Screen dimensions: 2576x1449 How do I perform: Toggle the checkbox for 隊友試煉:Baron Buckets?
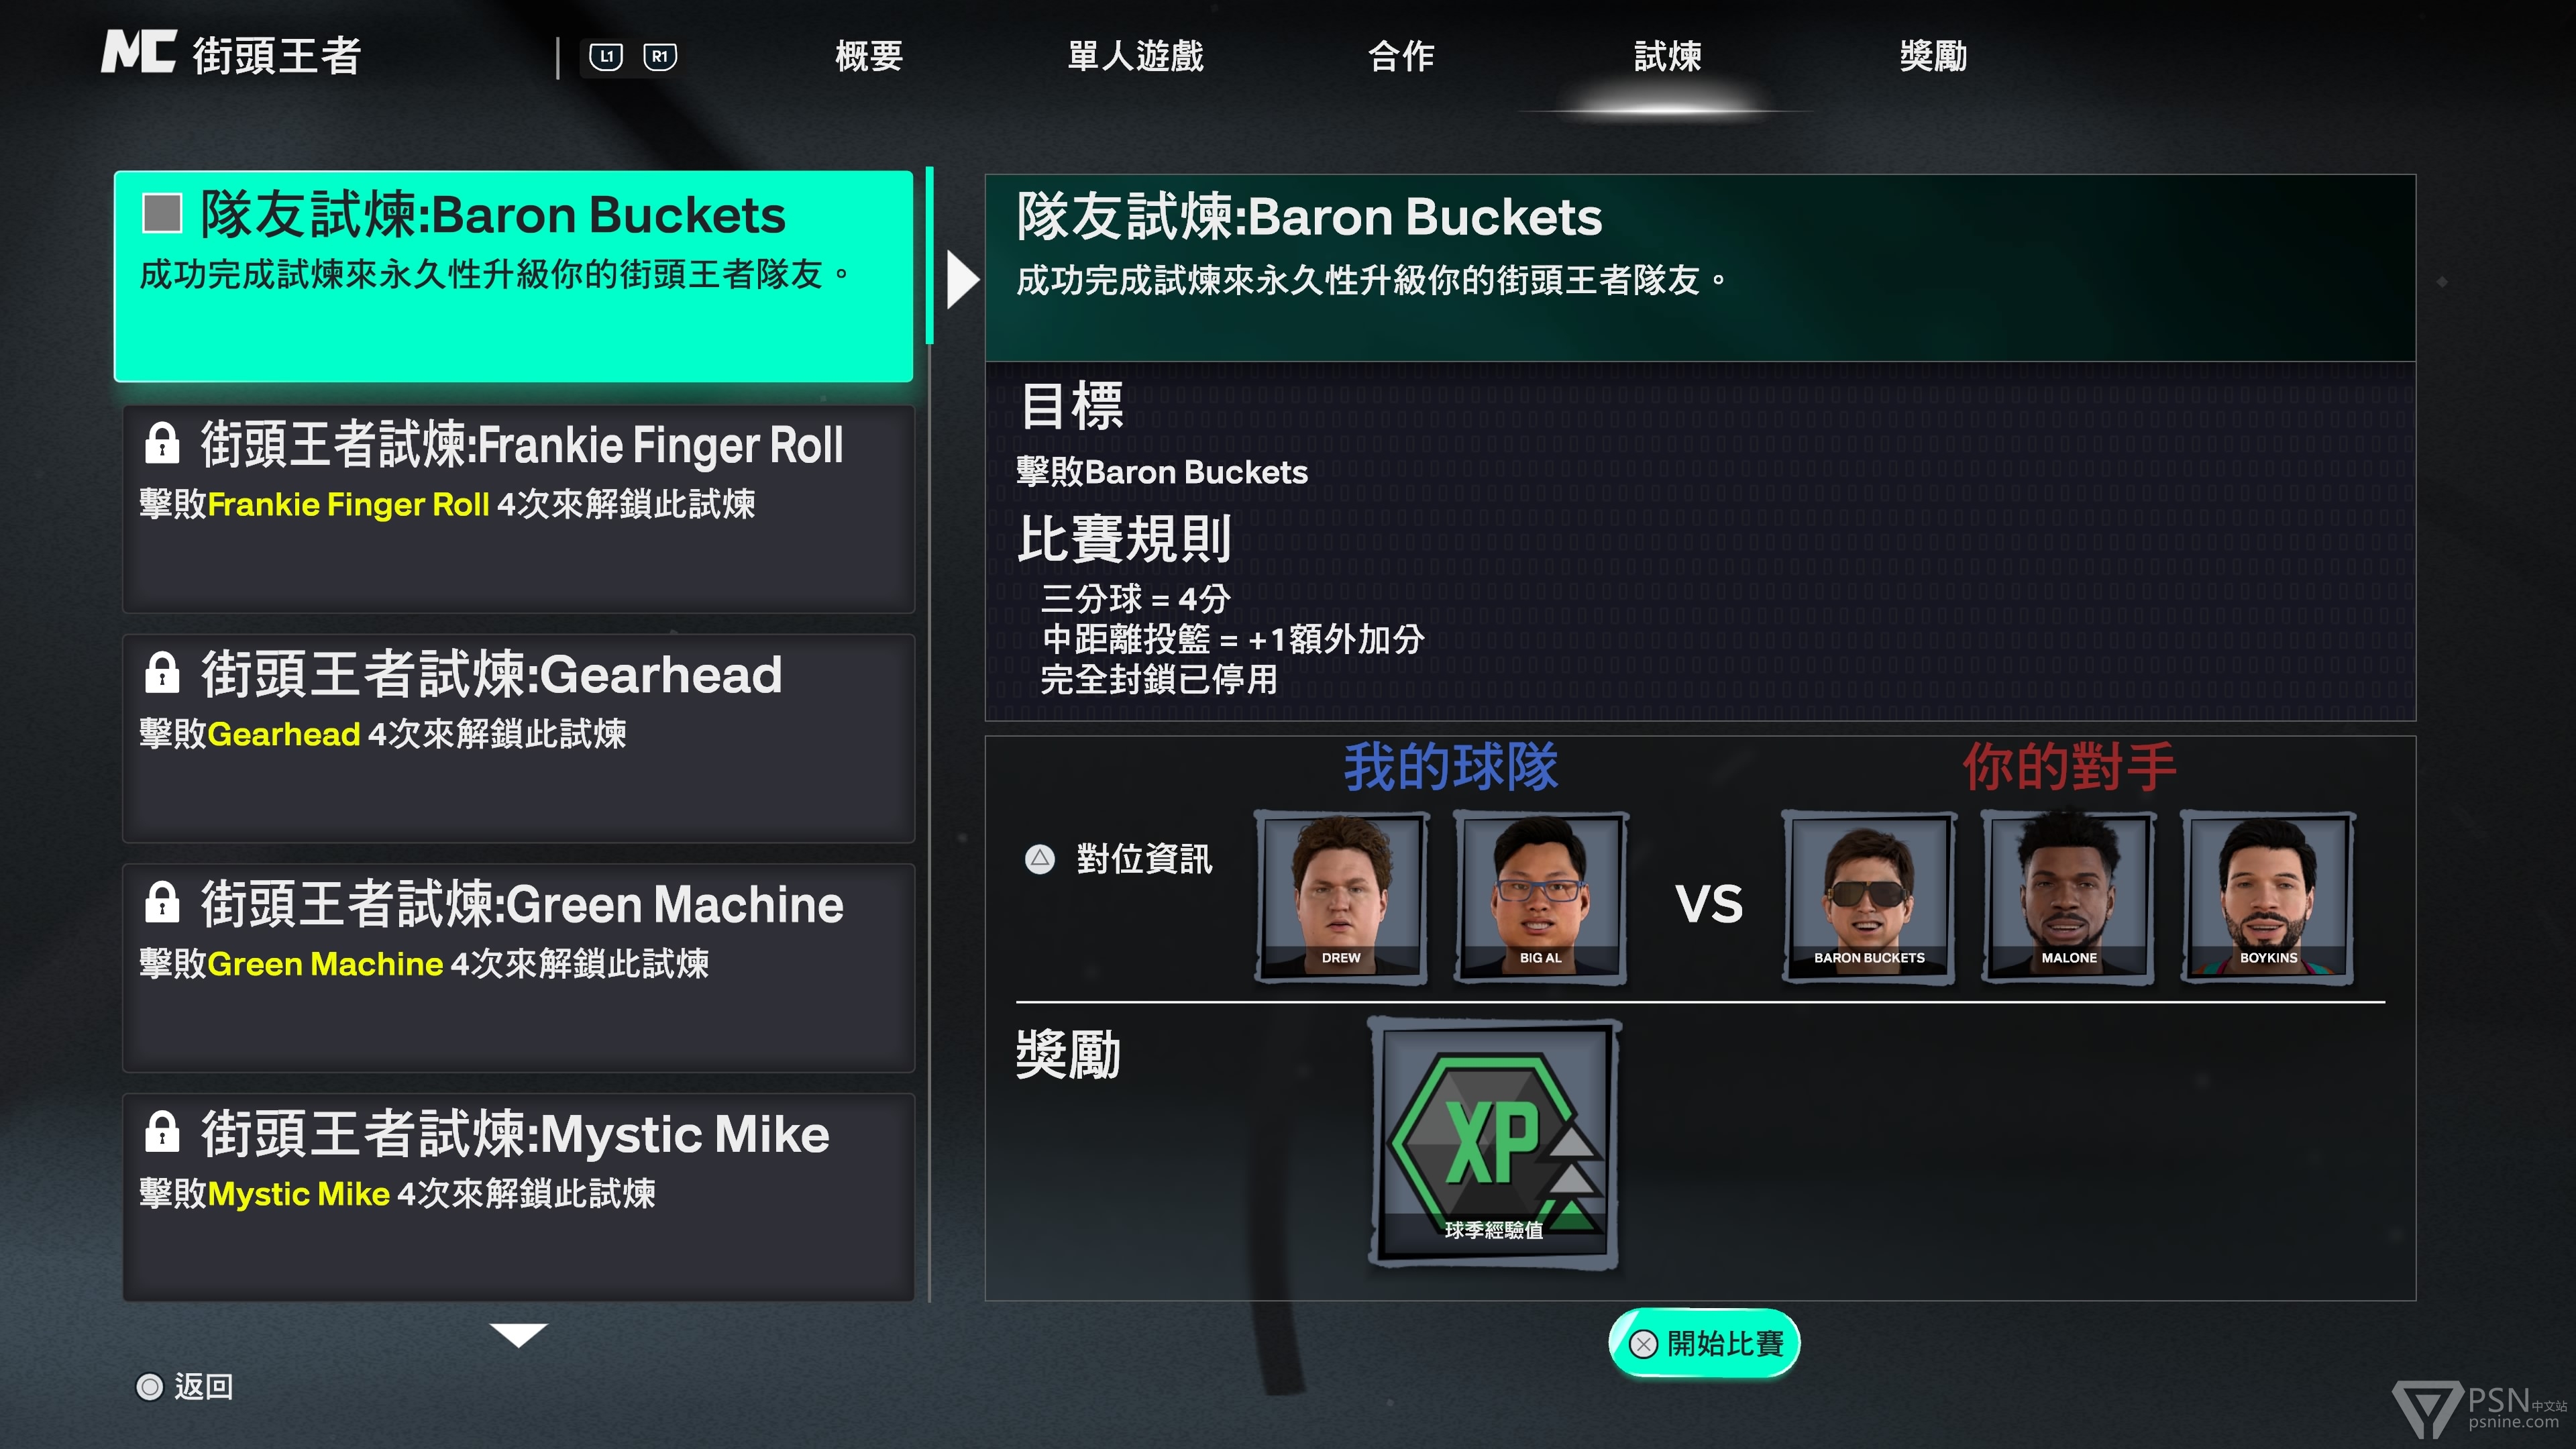(x=162, y=213)
